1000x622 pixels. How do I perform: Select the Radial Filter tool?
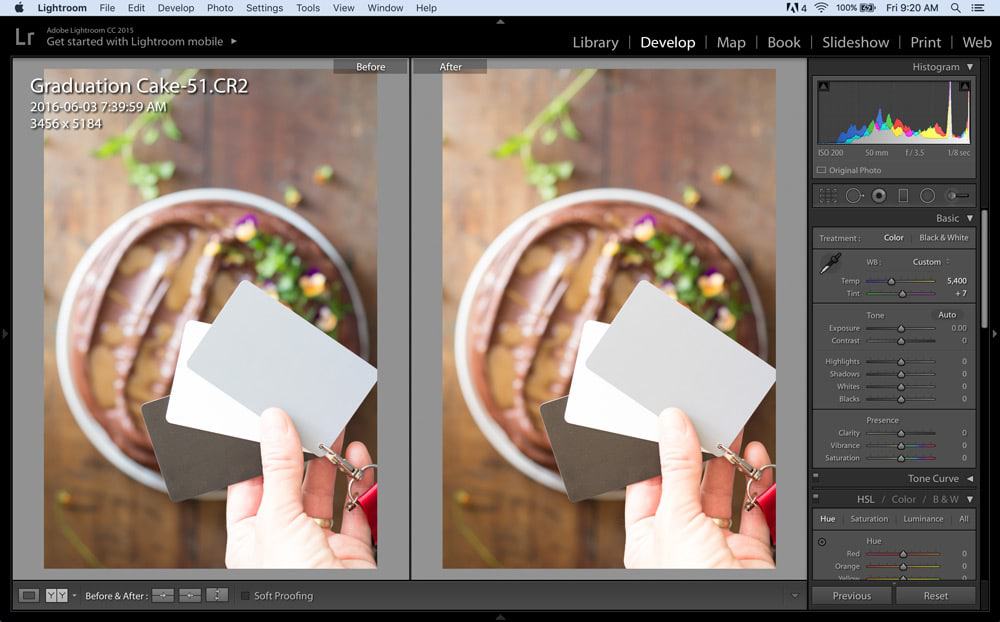pyautogui.click(x=926, y=195)
